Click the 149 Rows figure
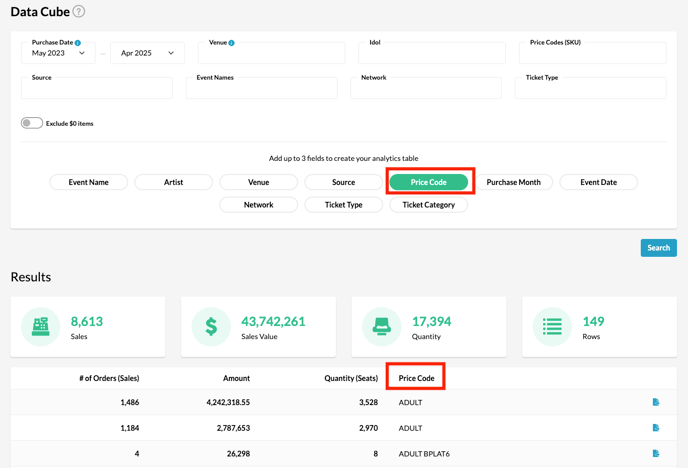The height and width of the screenshot is (468, 688). [593, 322]
